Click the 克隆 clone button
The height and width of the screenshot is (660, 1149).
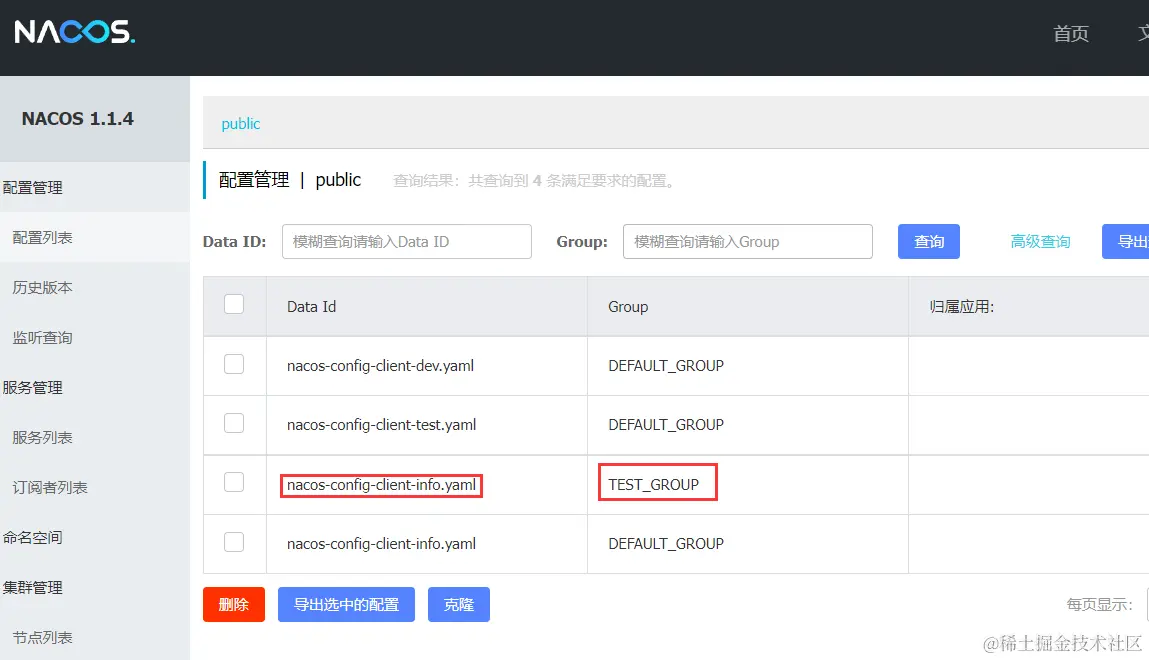tap(459, 604)
